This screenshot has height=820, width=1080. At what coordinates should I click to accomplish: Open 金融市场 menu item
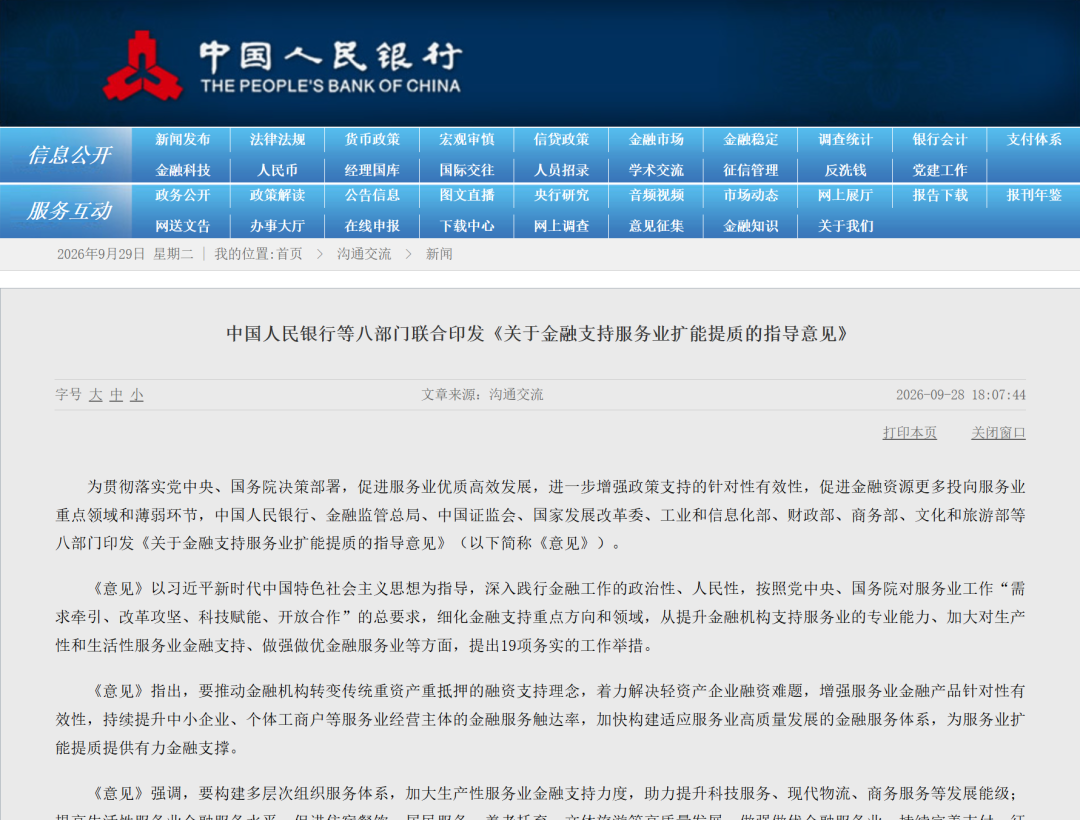pyautogui.click(x=656, y=140)
